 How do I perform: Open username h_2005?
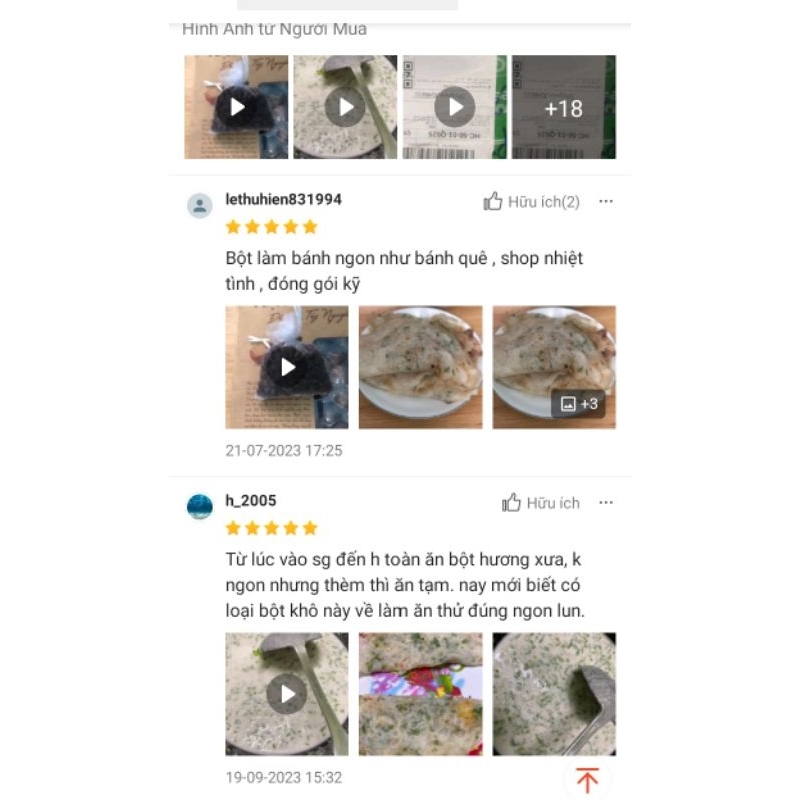[251, 501]
